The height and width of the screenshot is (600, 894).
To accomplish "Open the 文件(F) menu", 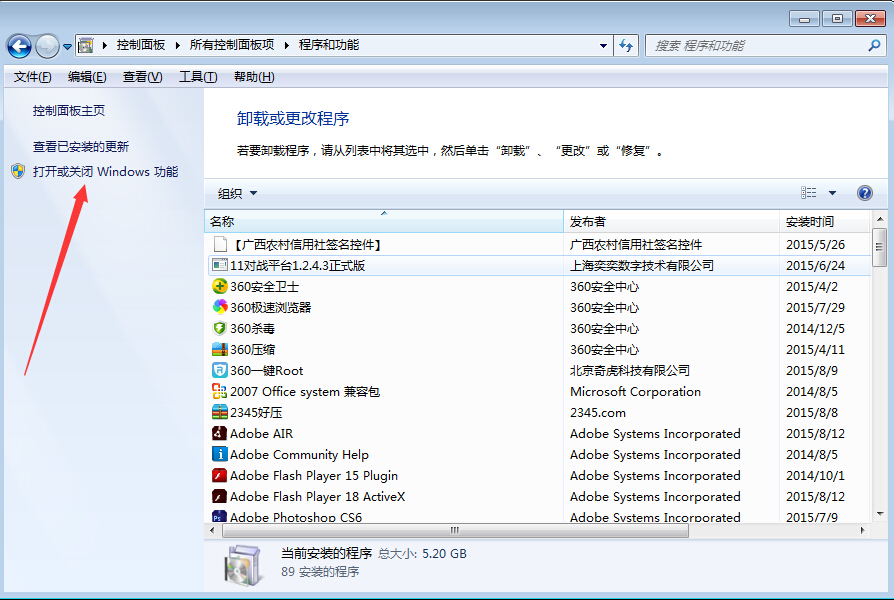I will coord(32,77).
